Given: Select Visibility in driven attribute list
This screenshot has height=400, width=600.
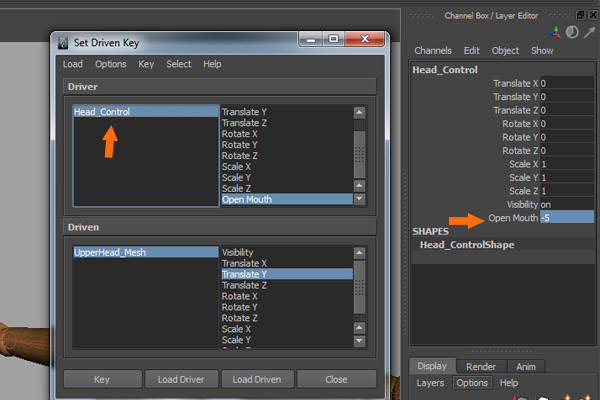Looking at the screenshot, I should [x=287, y=252].
